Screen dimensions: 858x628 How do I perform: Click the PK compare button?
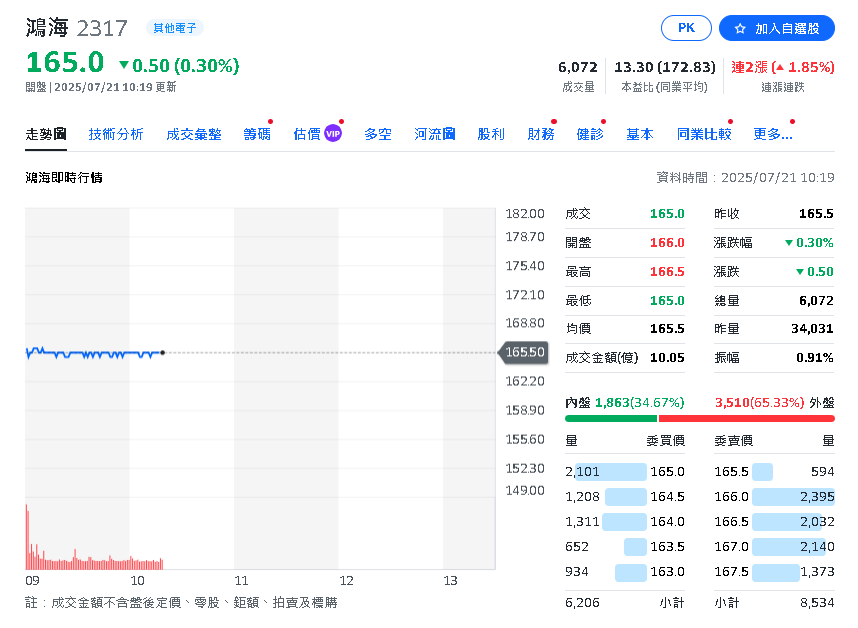click(686, 28)
